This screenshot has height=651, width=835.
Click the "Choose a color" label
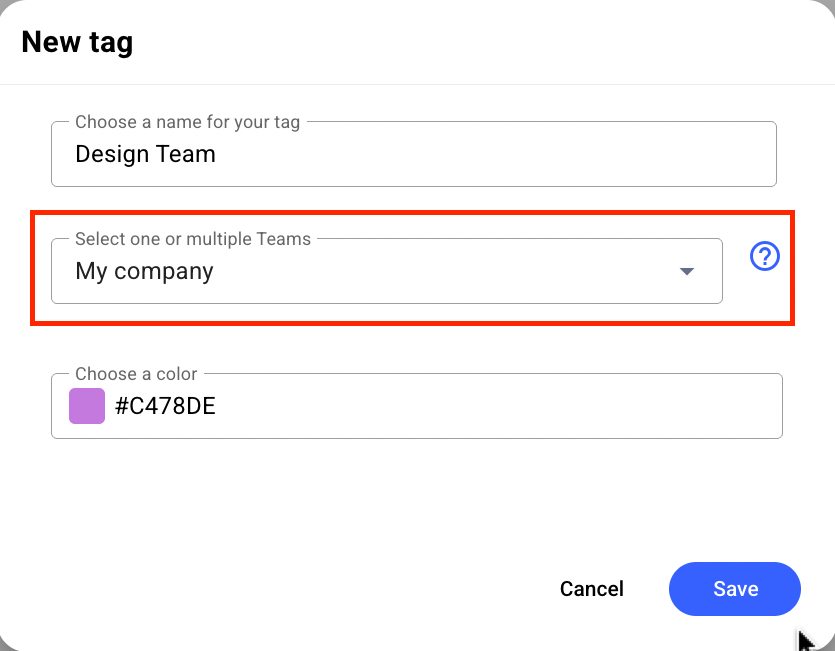[x=136, y=374]
